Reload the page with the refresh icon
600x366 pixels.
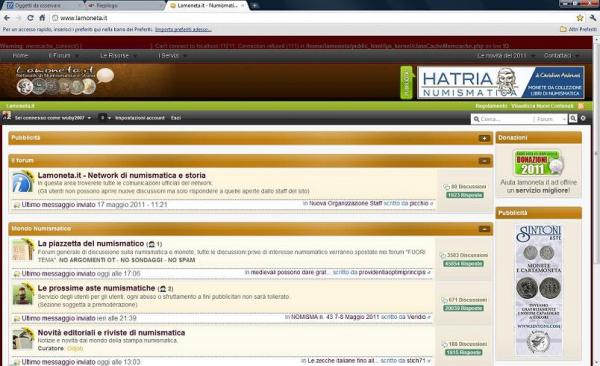tap(30, 18)
